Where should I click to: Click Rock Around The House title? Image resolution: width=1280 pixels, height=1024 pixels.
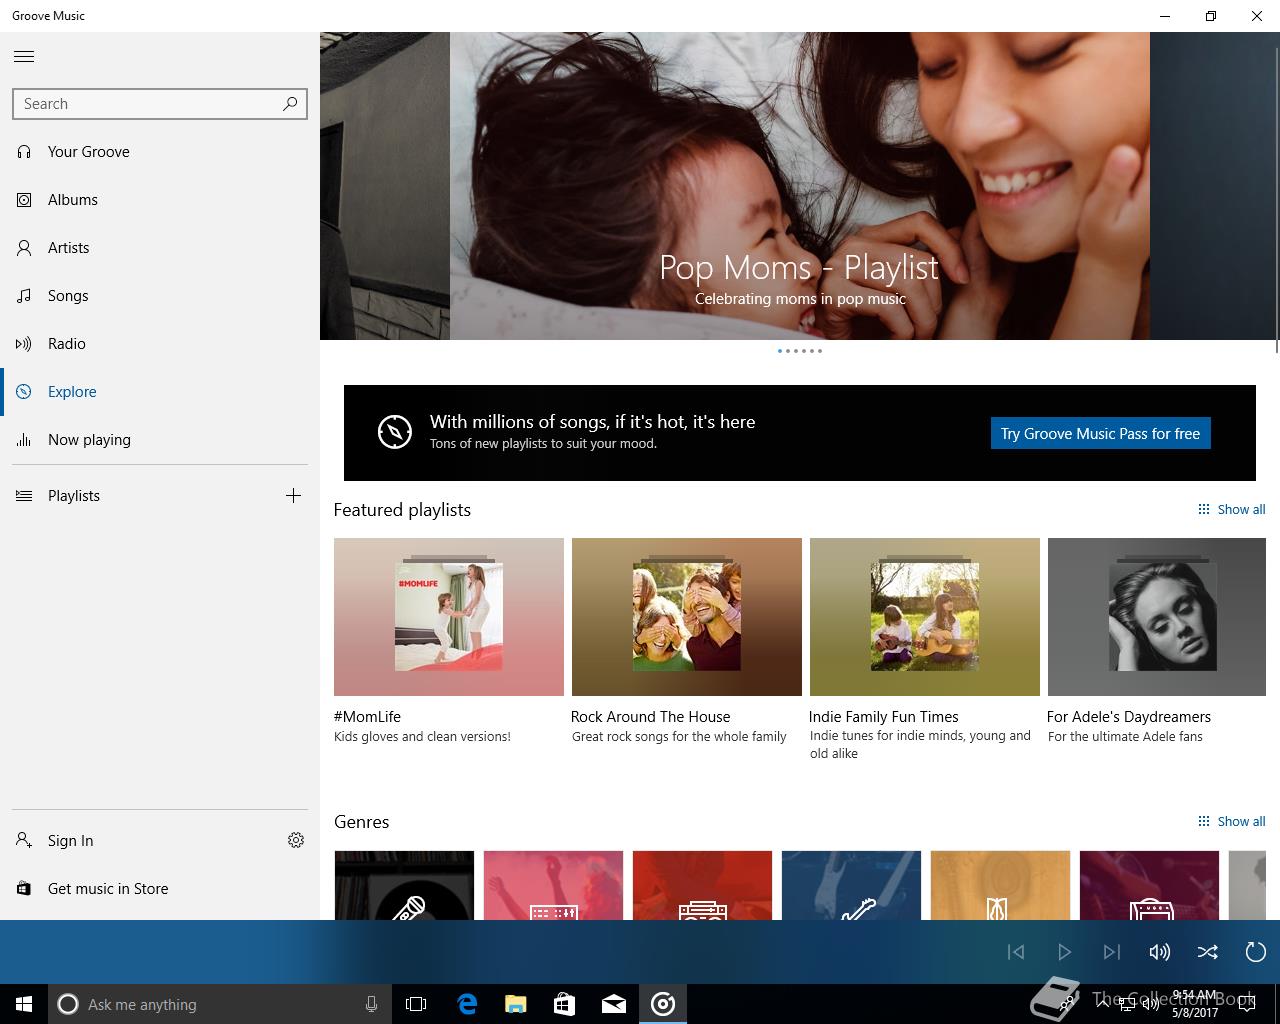pyautogui.click(x=650, y=717)
